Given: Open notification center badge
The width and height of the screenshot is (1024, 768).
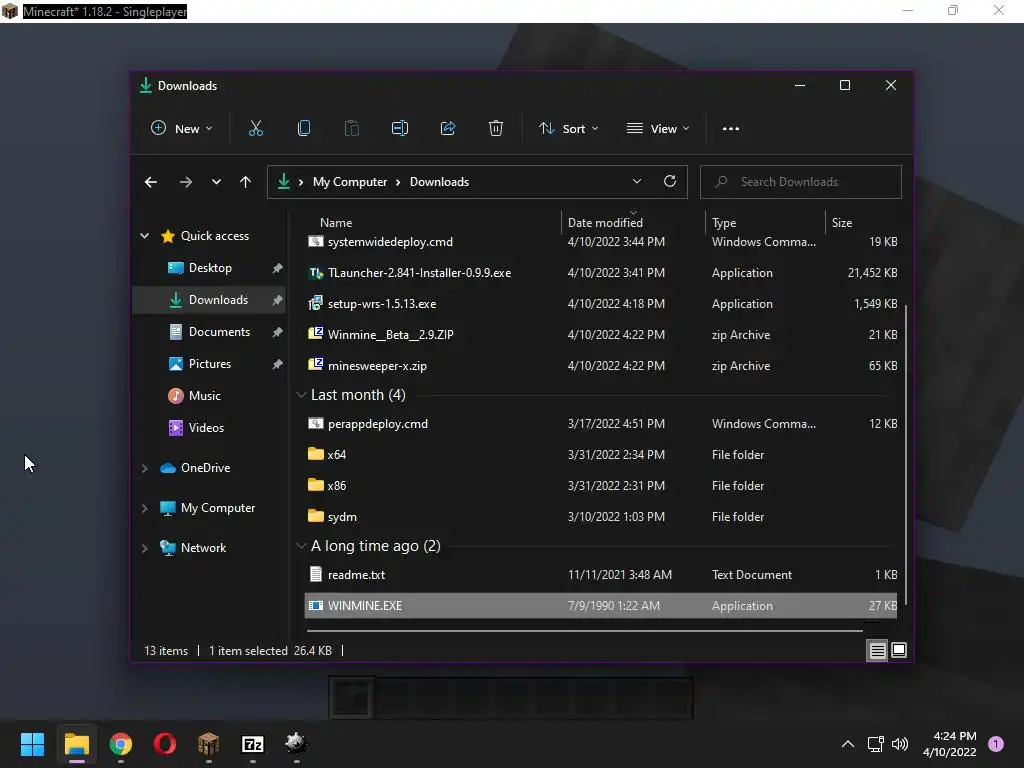Looking at the screenshot, I should [x=996, y=744].
